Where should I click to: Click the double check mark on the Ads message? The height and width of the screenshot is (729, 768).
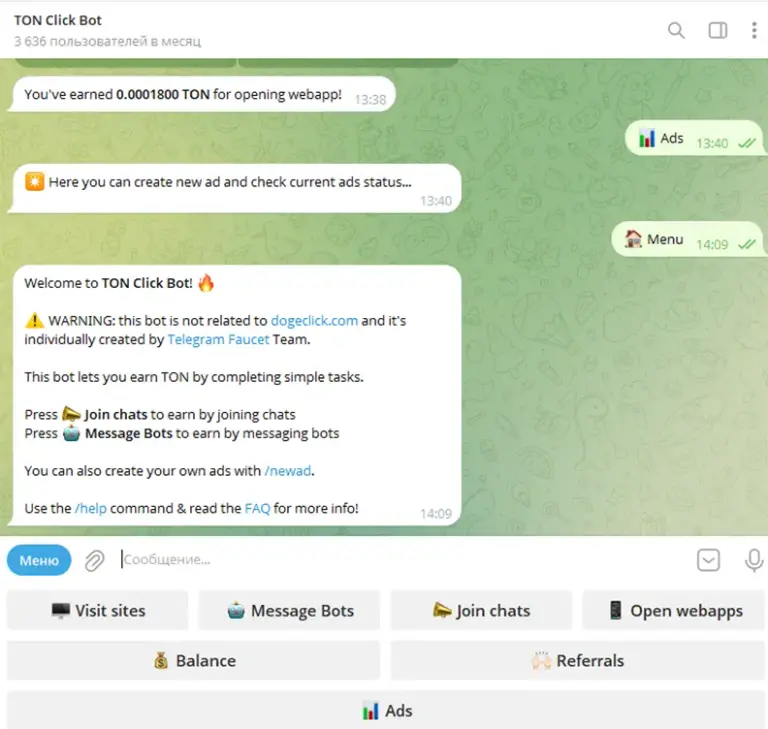pos(747,143)
